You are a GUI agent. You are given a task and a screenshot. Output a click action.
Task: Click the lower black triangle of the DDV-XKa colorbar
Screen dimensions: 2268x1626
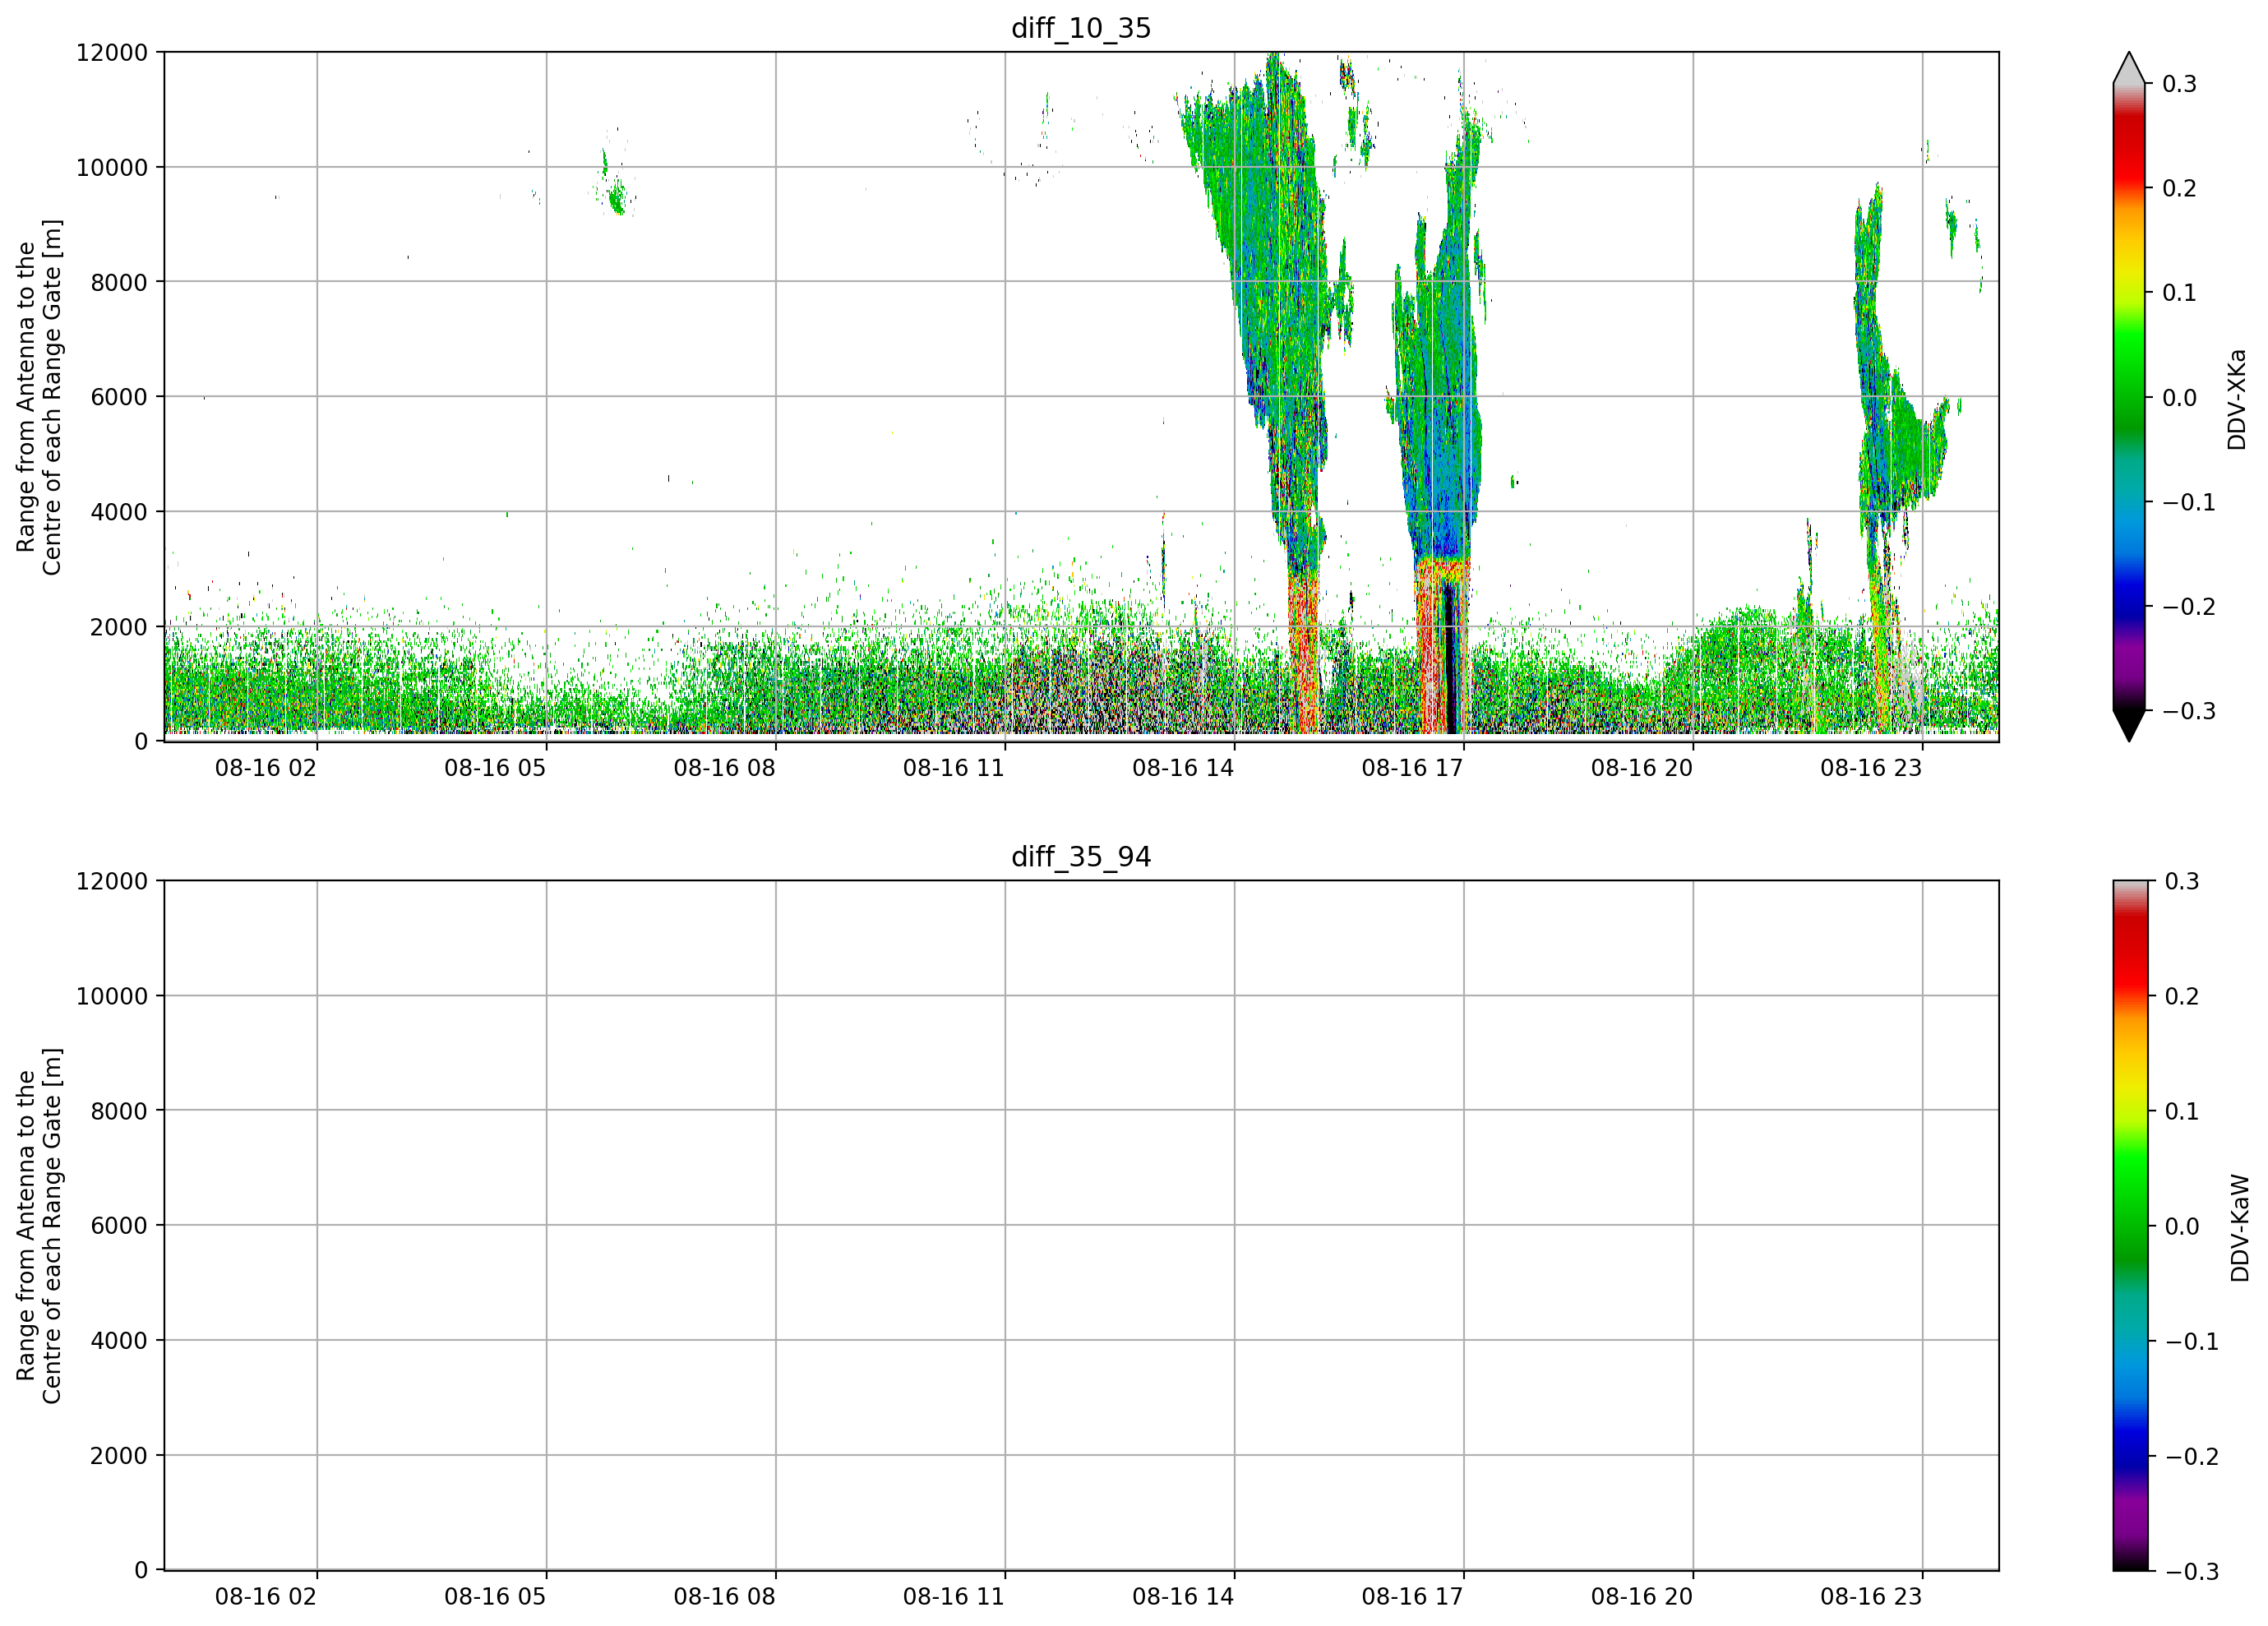click(x=2129, y=726)
